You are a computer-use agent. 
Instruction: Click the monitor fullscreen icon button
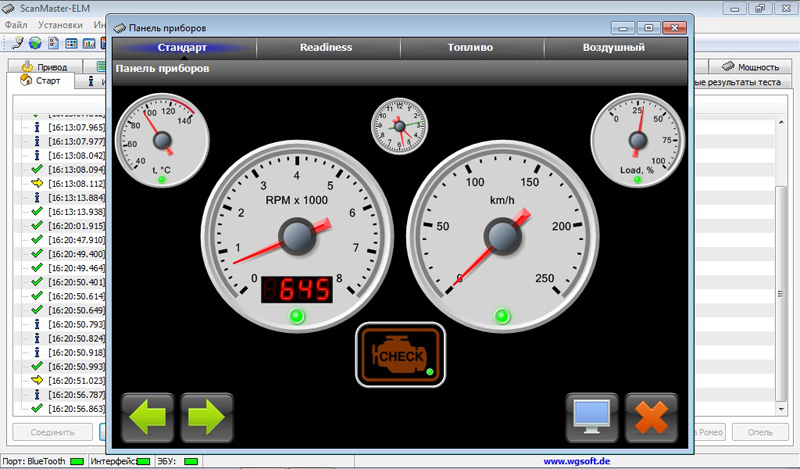(592, 417)
